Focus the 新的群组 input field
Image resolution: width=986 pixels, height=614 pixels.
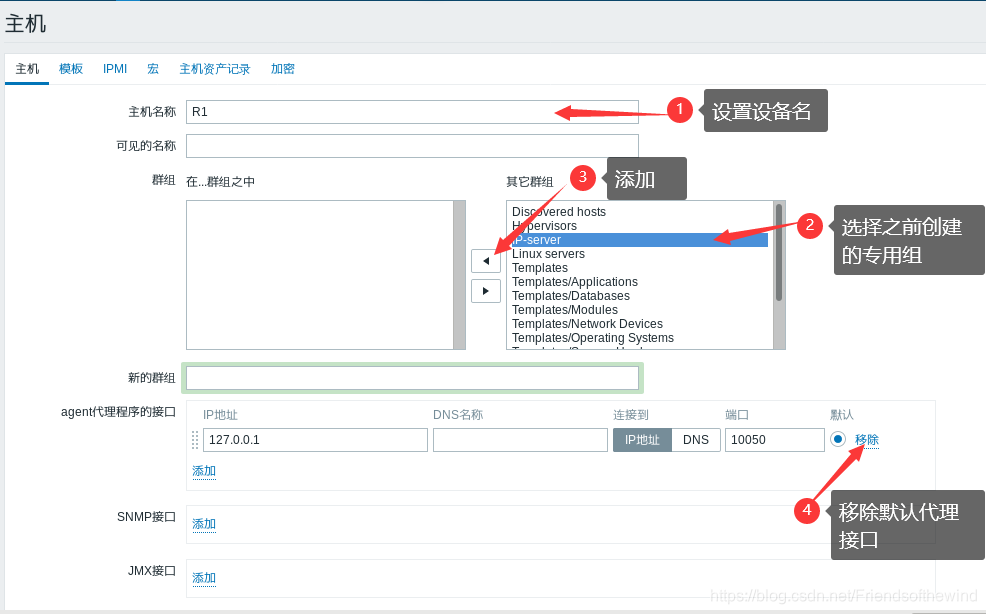coord(412,378)
